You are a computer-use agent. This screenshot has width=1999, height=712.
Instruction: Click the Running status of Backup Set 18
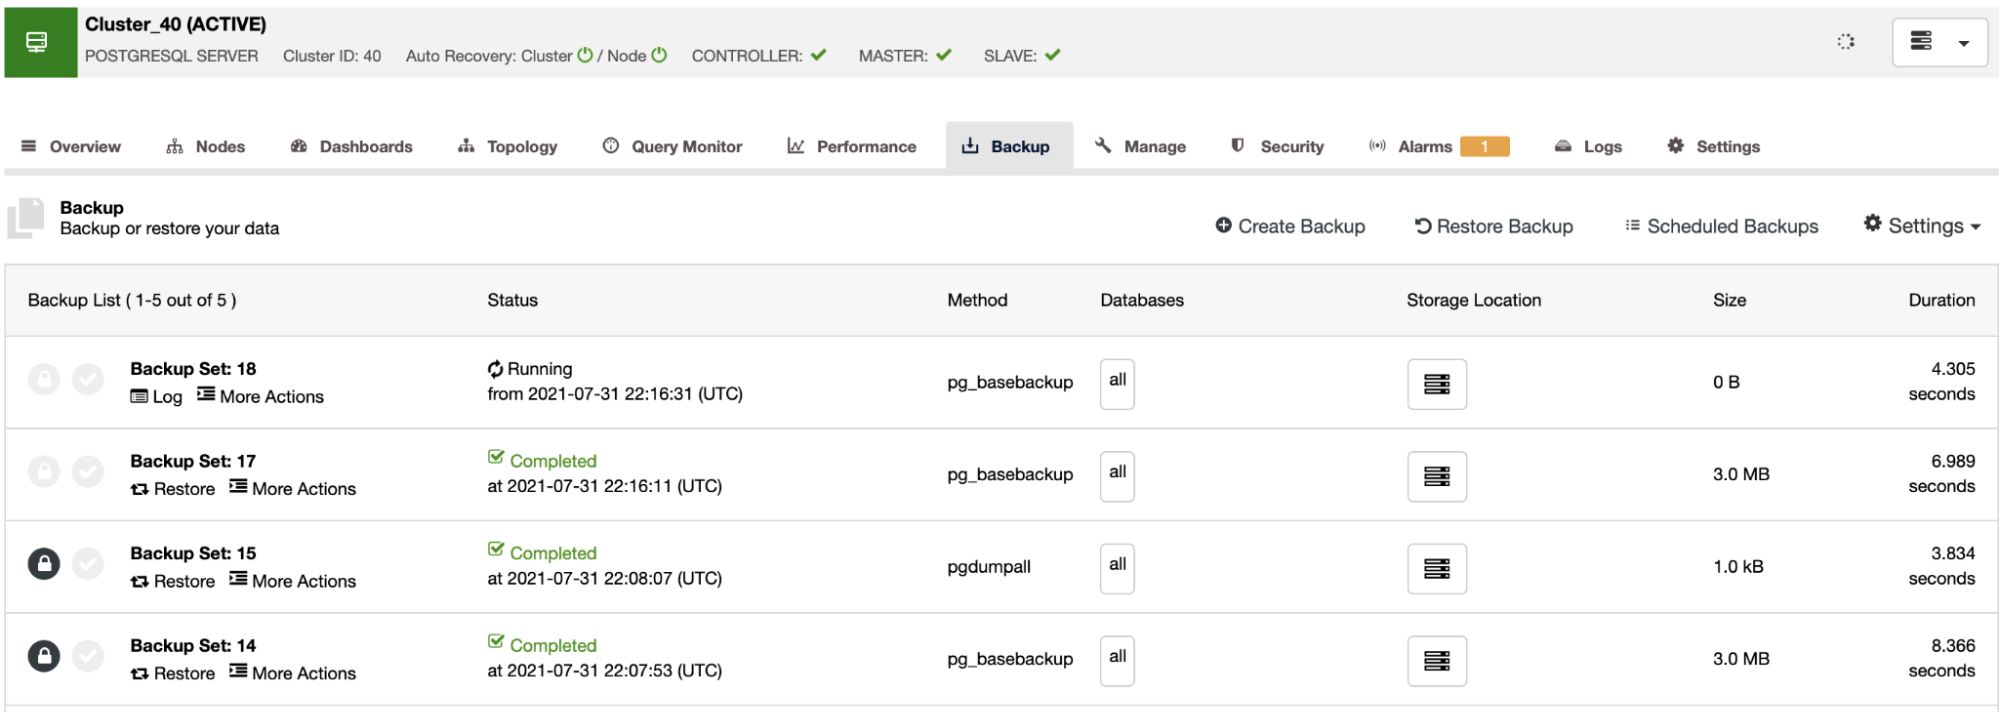click(530, 369)
